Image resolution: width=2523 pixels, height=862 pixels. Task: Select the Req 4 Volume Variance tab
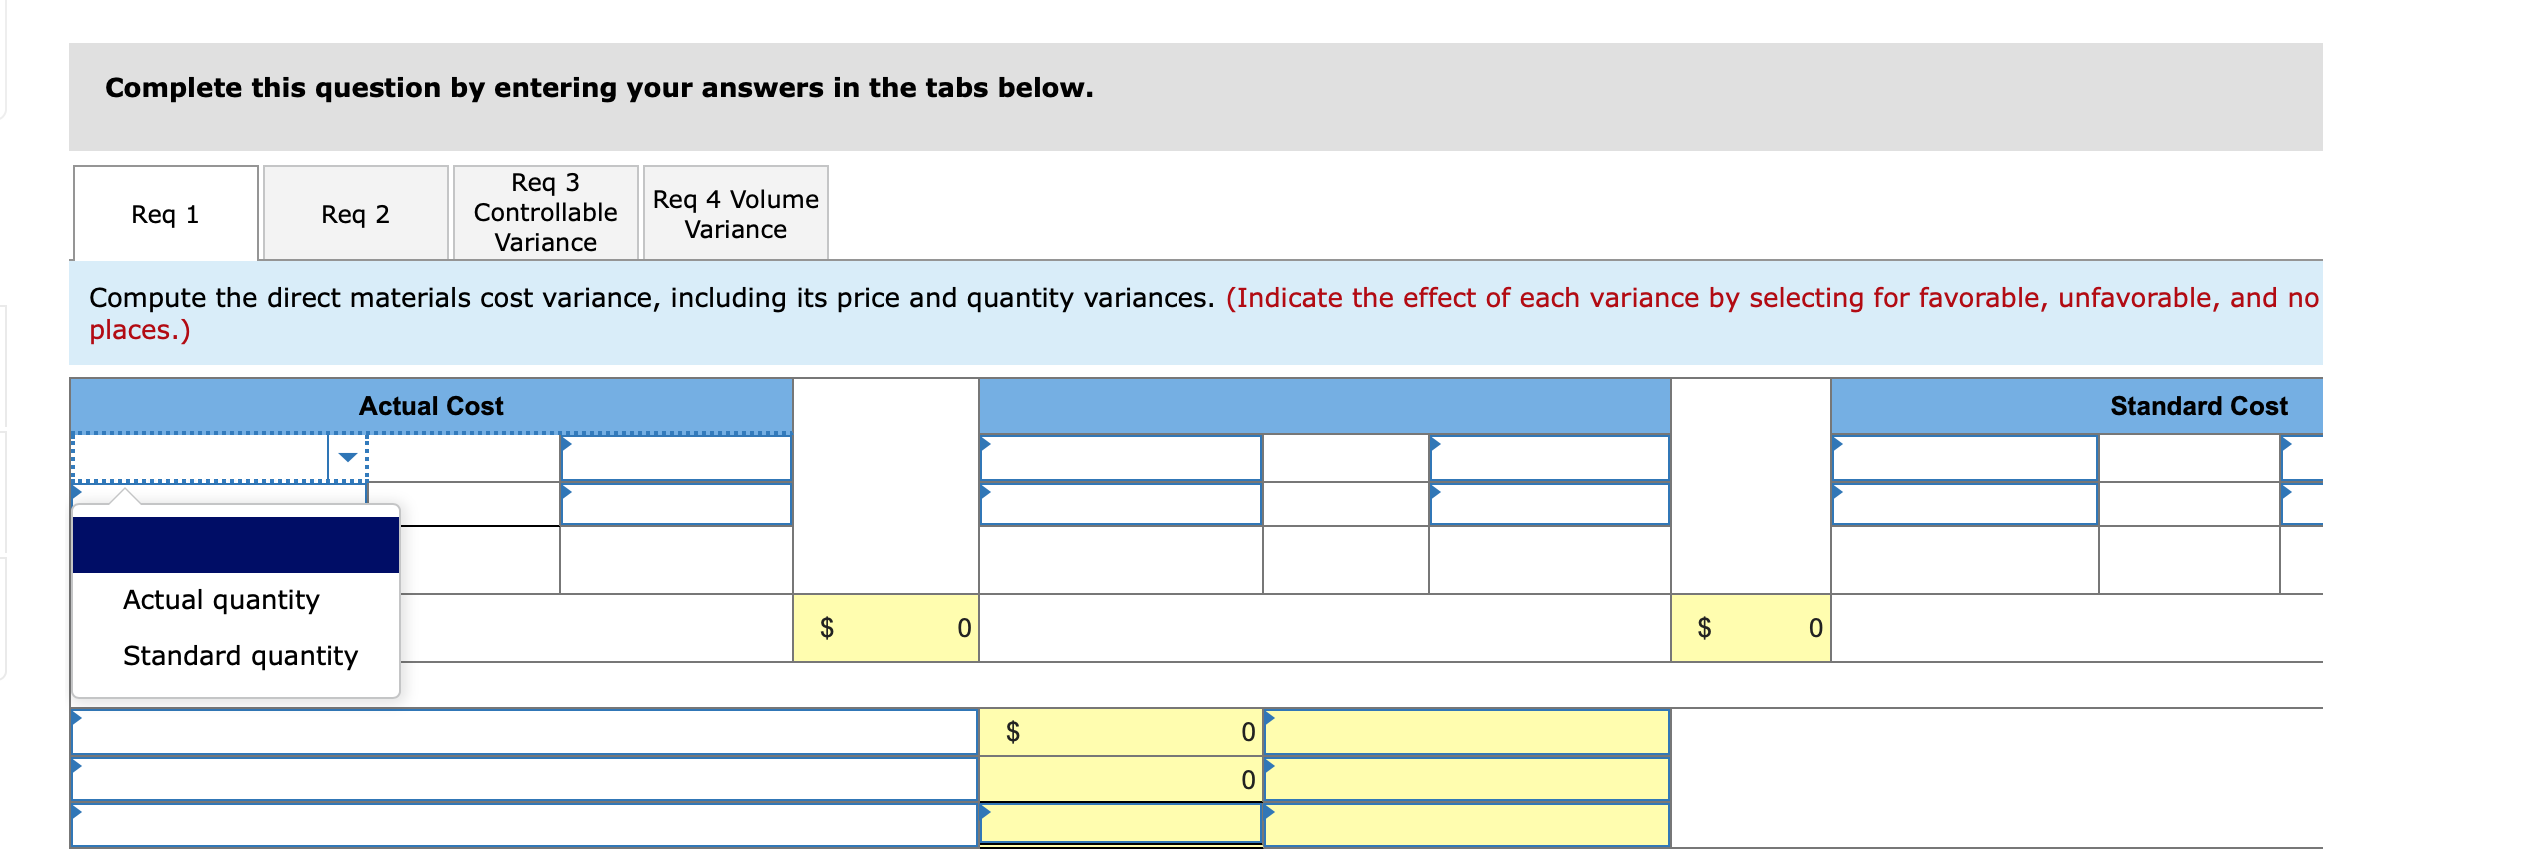[735, 213]
